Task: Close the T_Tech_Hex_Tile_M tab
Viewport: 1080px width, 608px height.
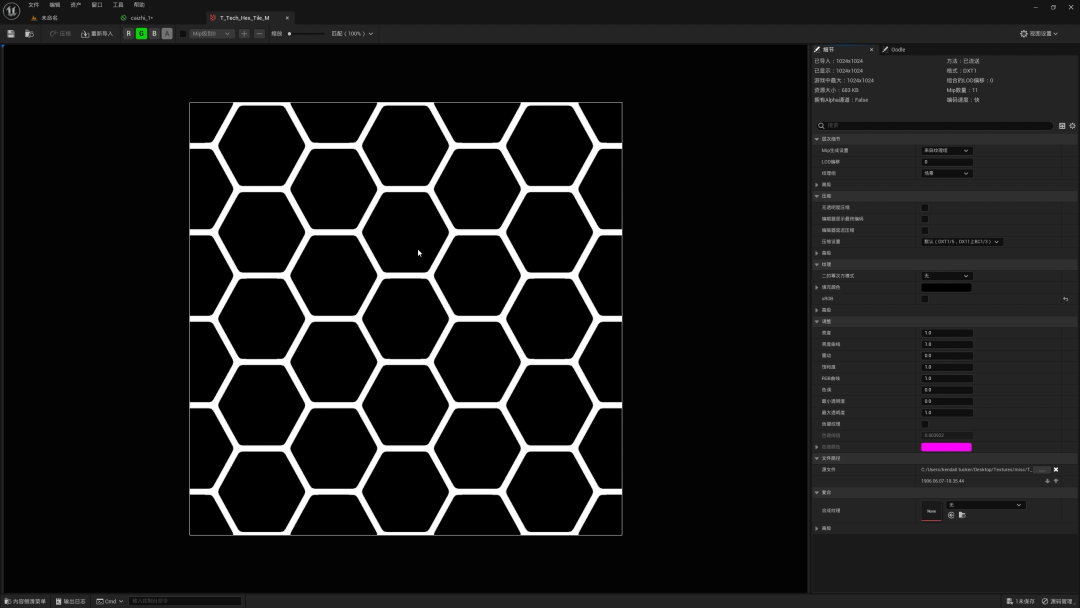Action: click(287, 18)
